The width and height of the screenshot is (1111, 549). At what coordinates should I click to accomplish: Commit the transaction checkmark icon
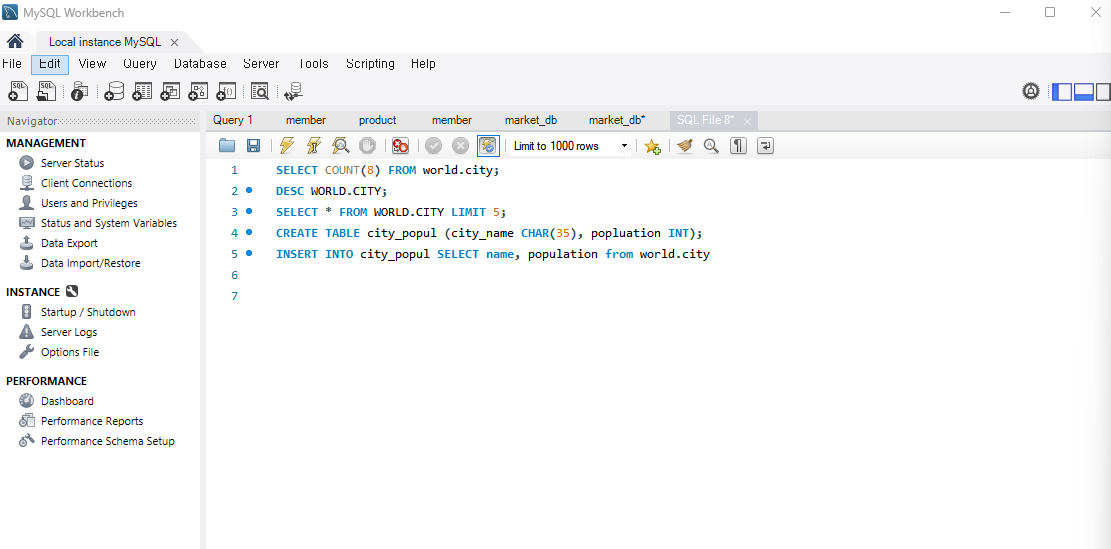(x=434, y=146)
